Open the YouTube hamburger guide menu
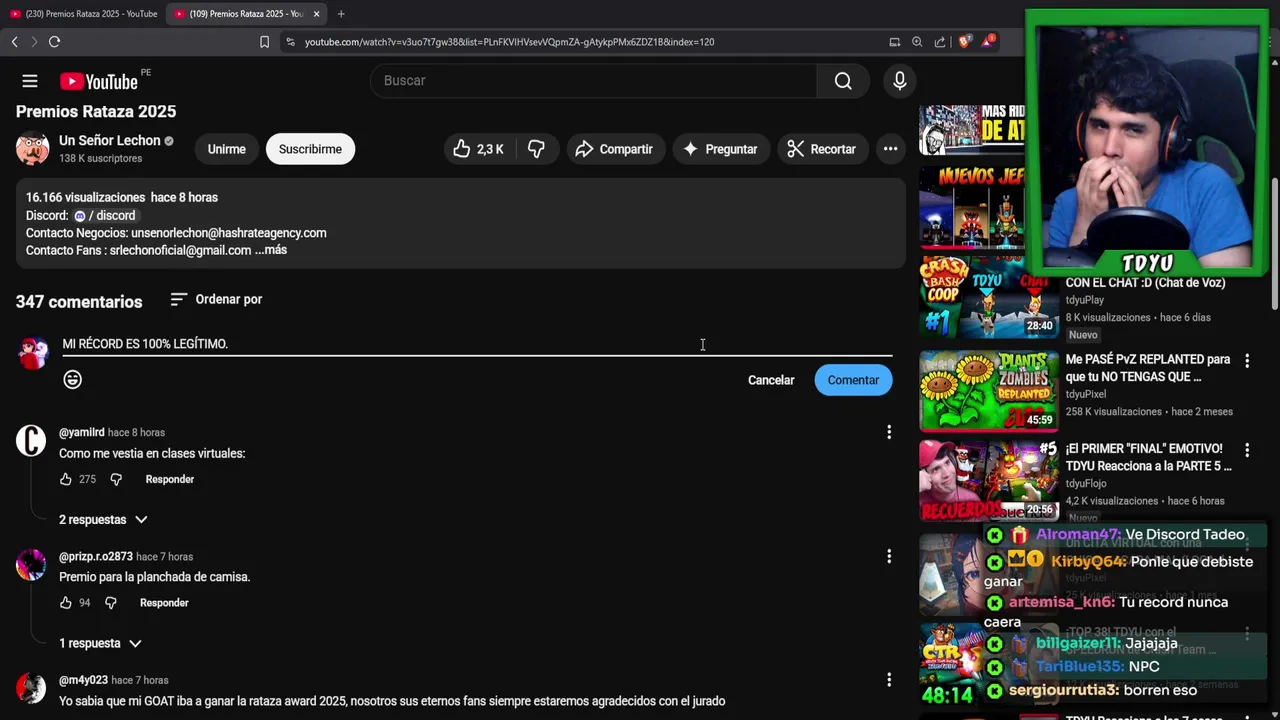Image resolution: width=1280 pixels, height=720 pixels. coord(30,81)
